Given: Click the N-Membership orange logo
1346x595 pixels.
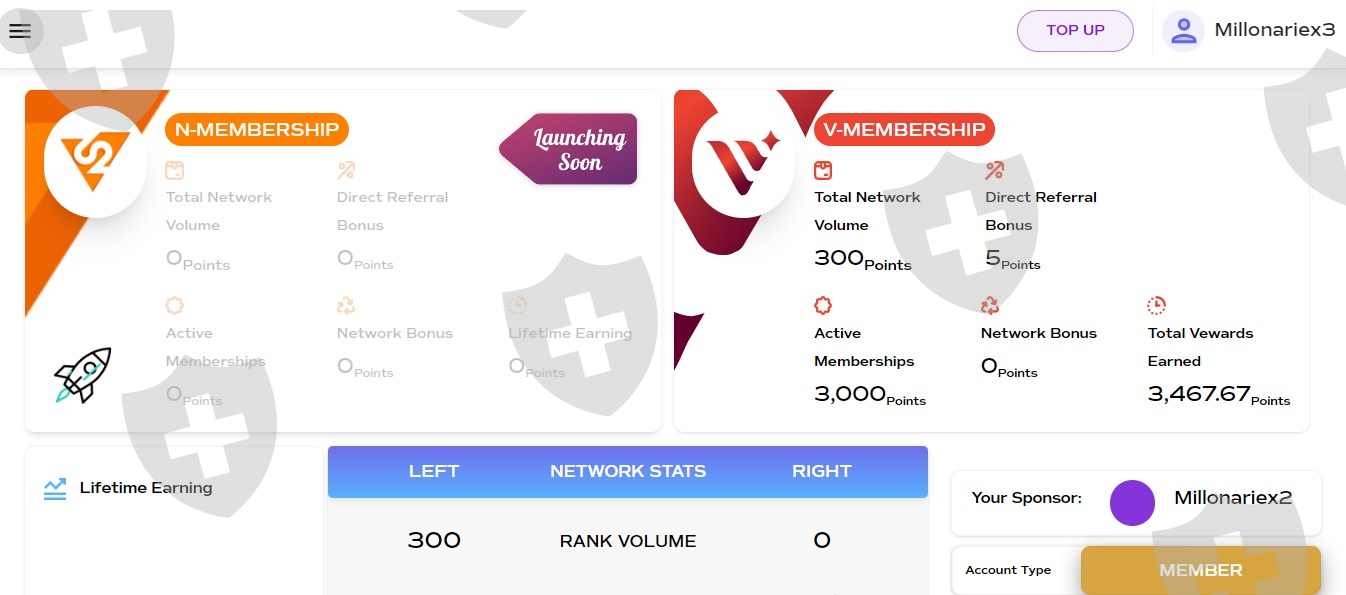Looking at the screenshot, I should [95, 163].
